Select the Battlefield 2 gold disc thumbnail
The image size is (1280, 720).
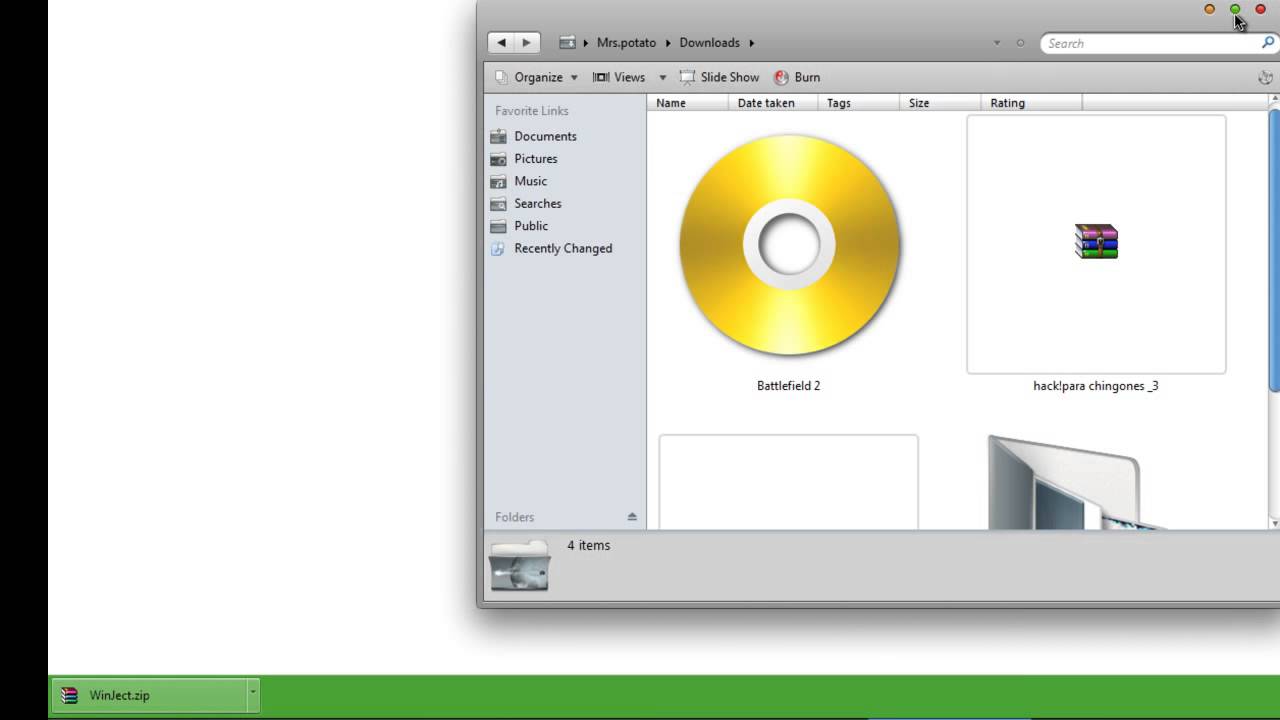789,245
